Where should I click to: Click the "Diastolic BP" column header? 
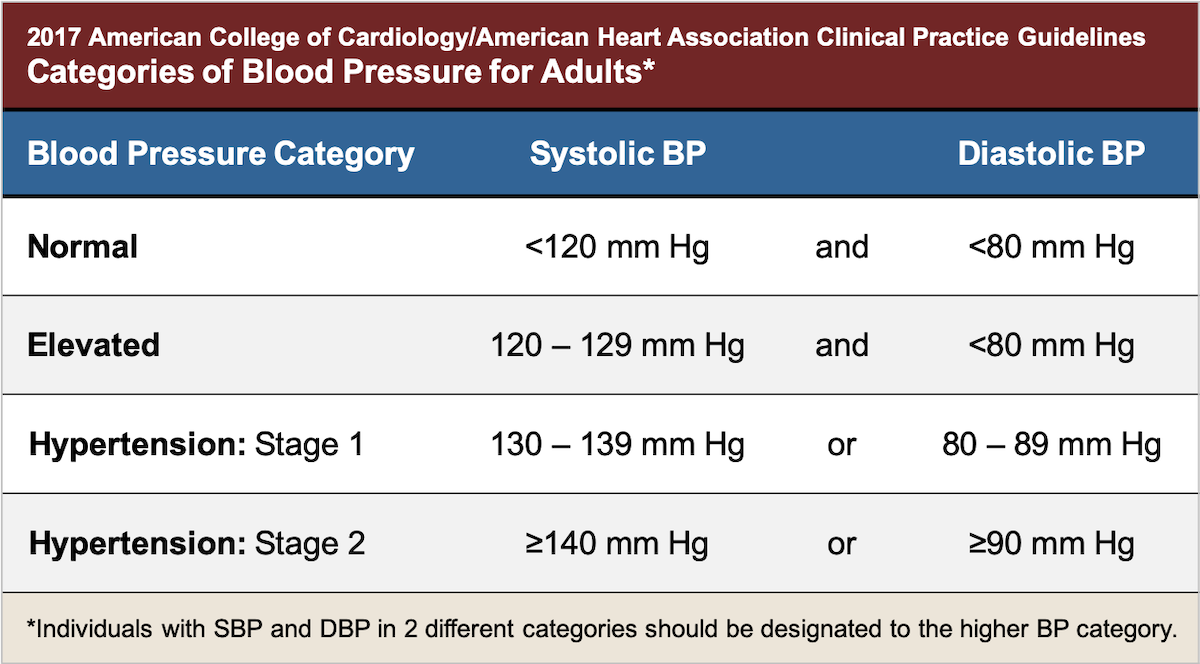1051,154
